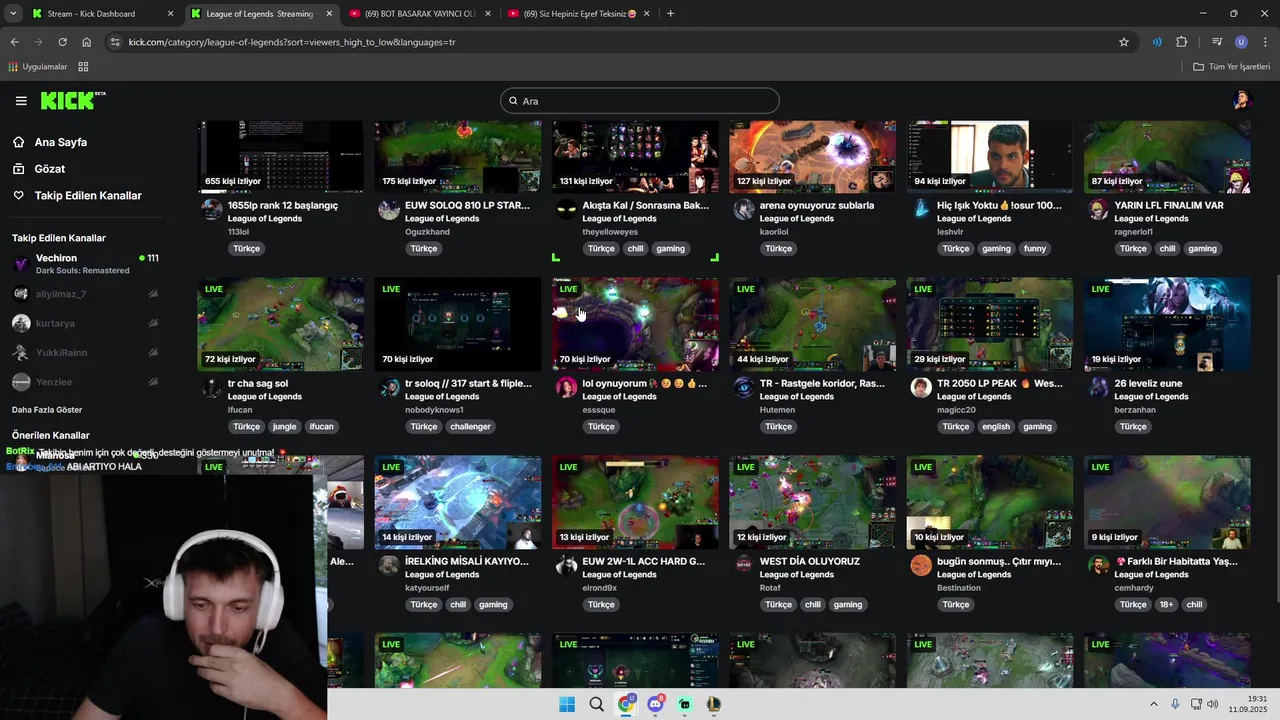Go to browser home page
The width and height of the screenshot is (1280, 720).
point(86,42)
